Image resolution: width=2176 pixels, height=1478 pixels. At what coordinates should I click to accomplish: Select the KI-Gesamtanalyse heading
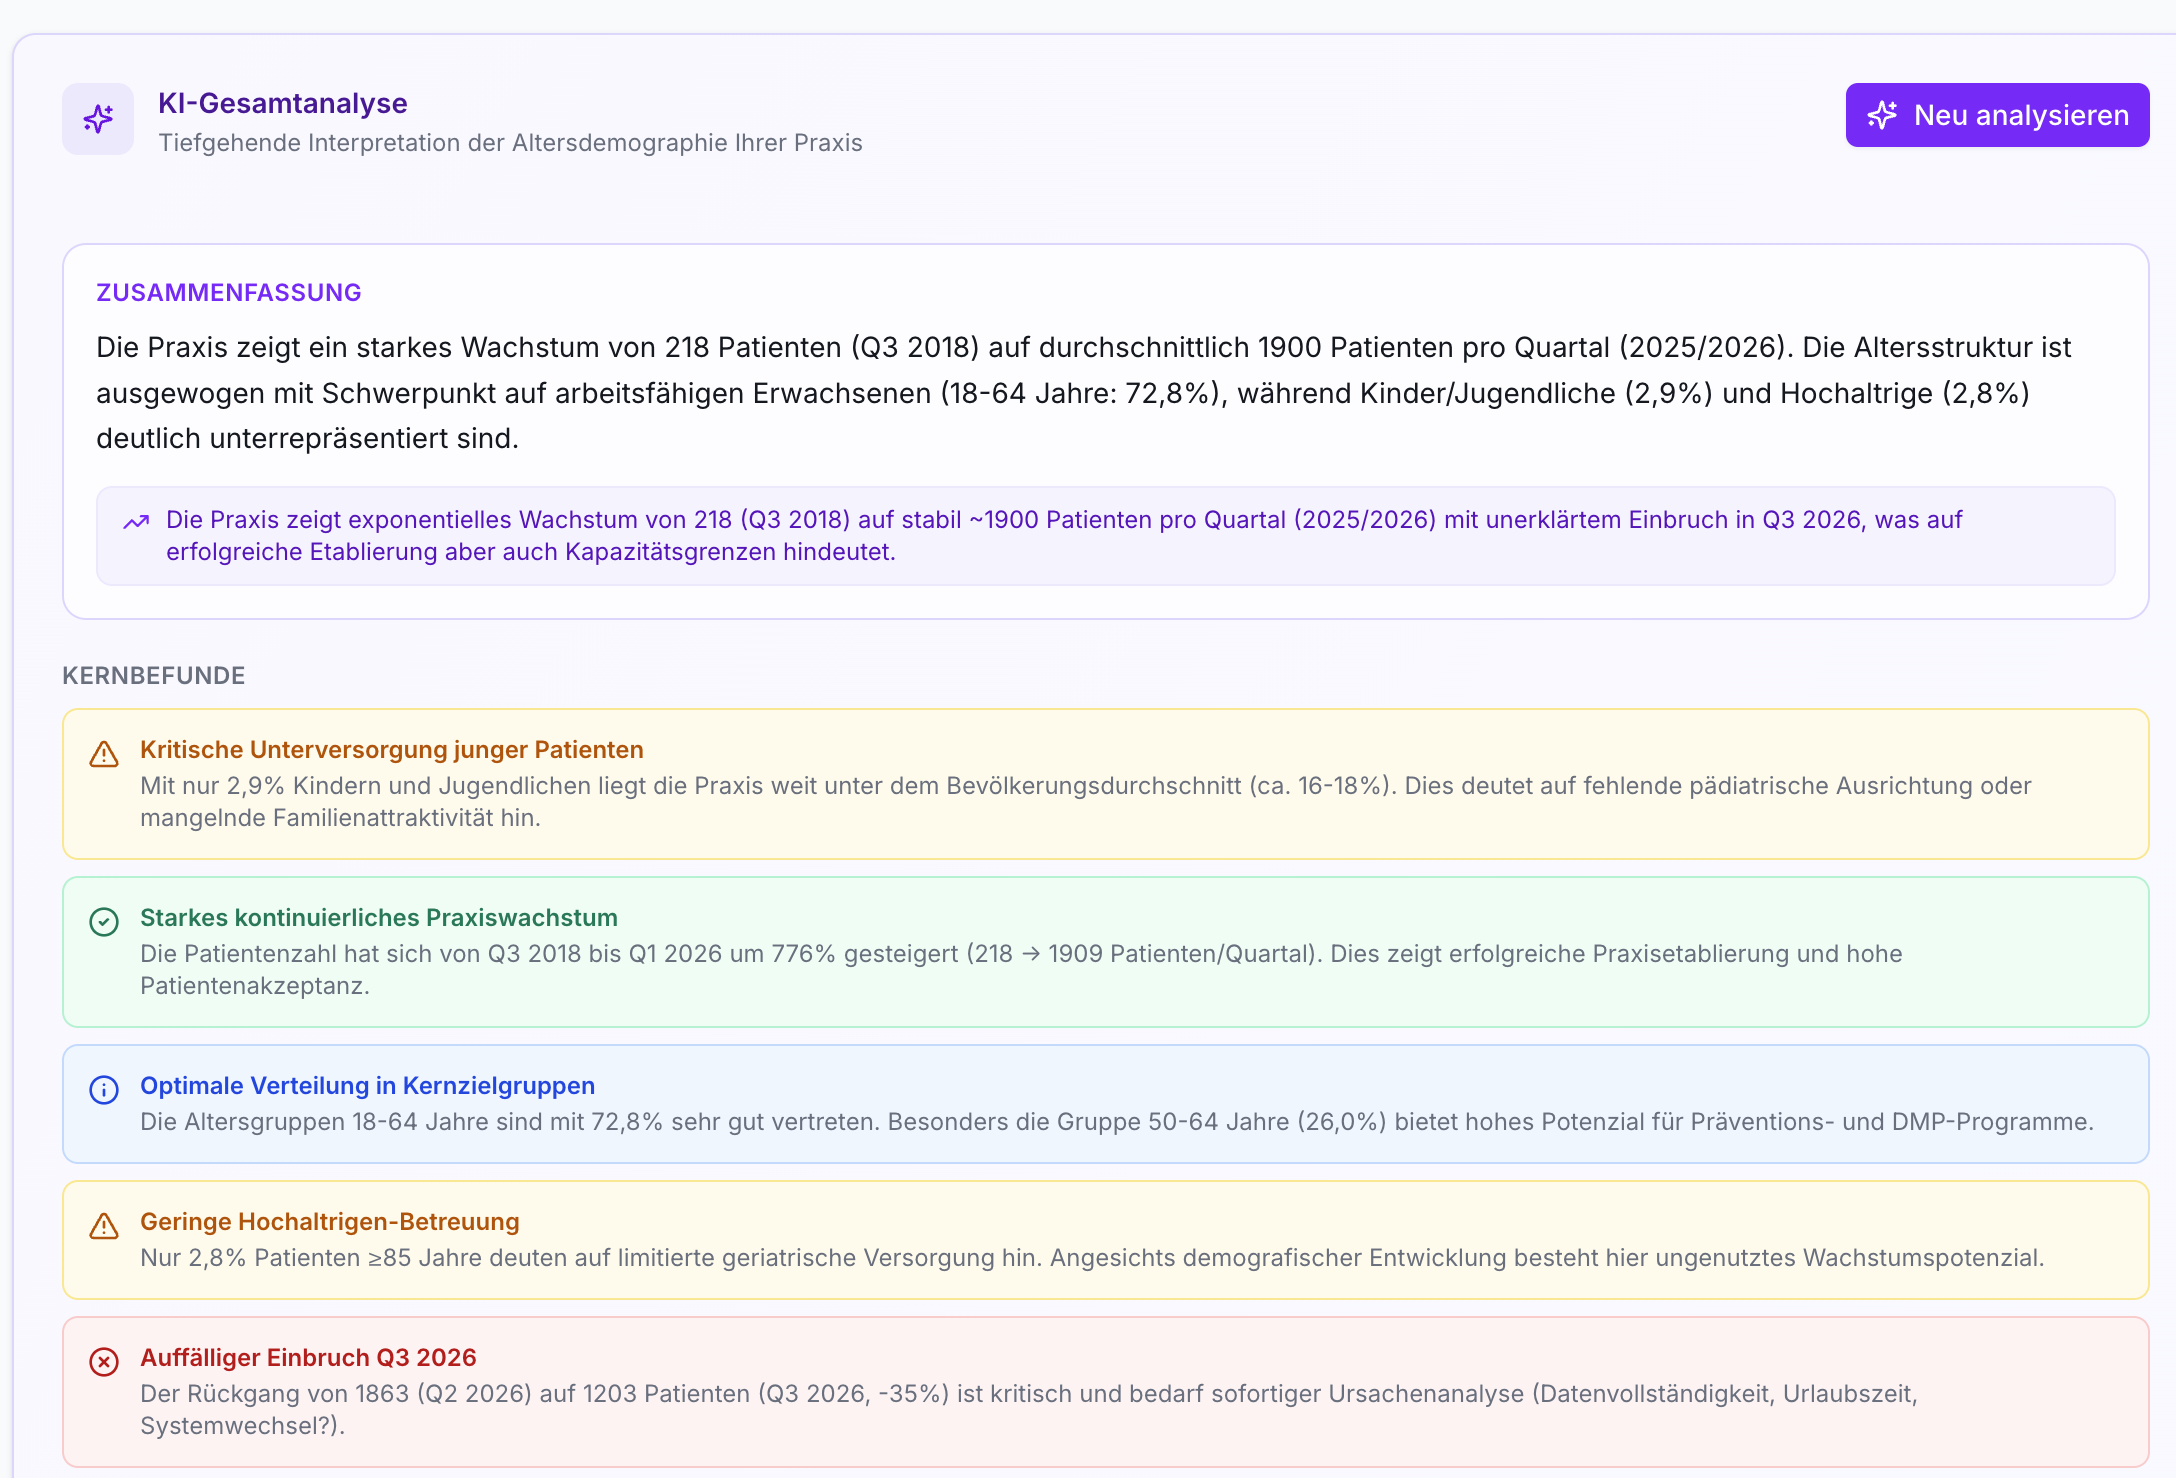coord(283,103)
